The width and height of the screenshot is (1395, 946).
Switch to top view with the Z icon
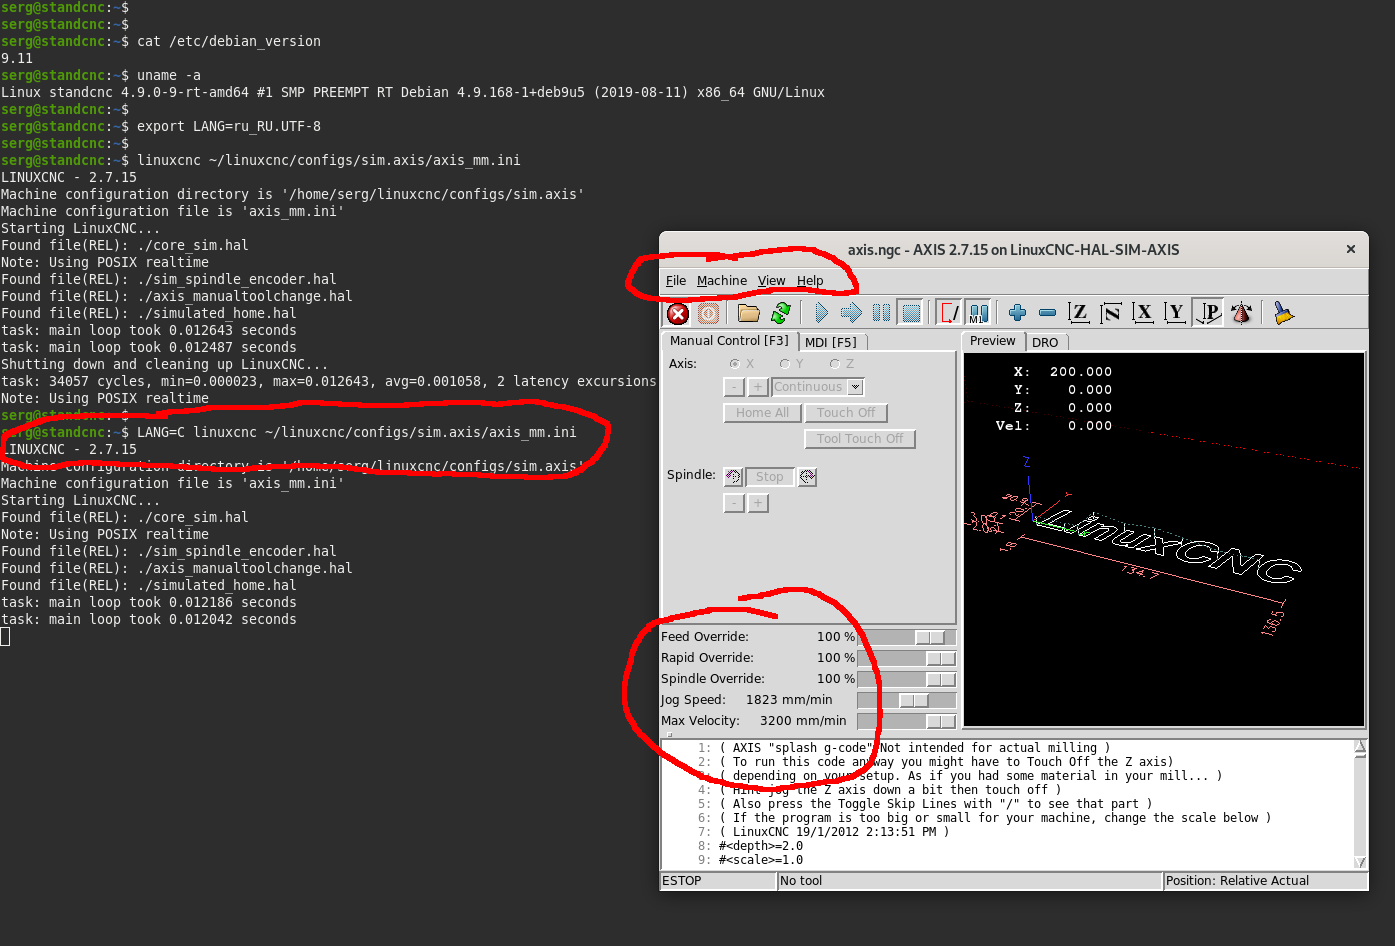1079,314
